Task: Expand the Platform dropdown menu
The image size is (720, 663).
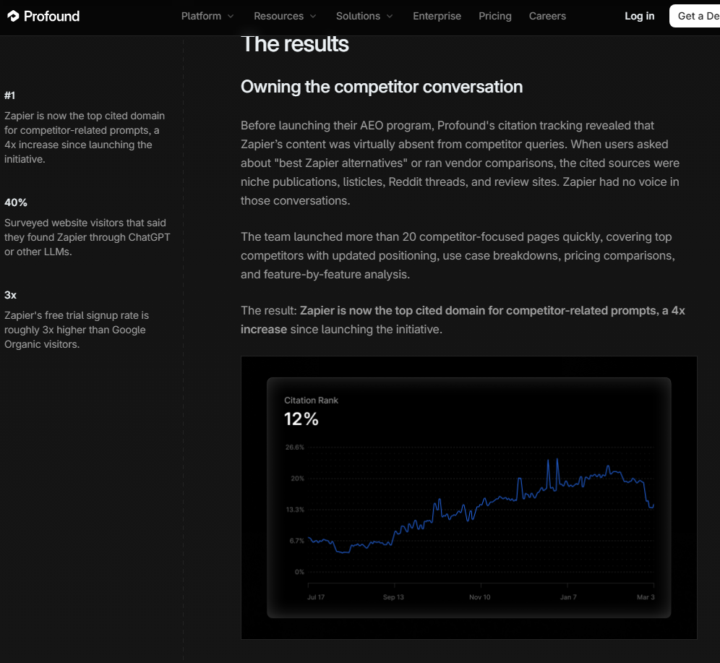Action: tap(207, 16)
